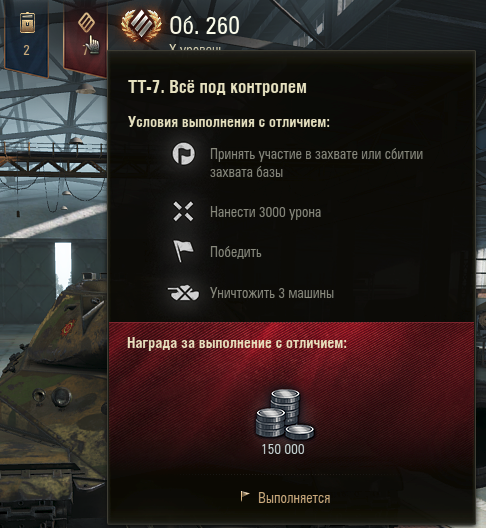This screenshot has width=486, height=528.
Task: Click the base capture flag circle icon
Action: 184,153
